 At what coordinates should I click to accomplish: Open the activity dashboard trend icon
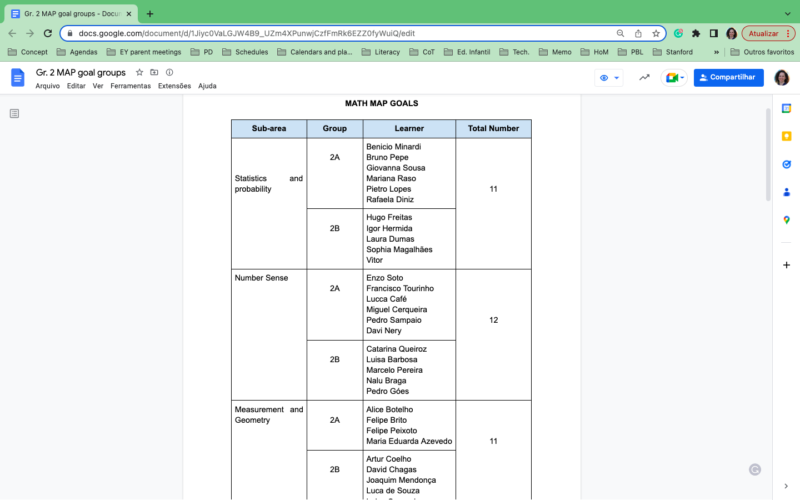click(x=644, y=78)
